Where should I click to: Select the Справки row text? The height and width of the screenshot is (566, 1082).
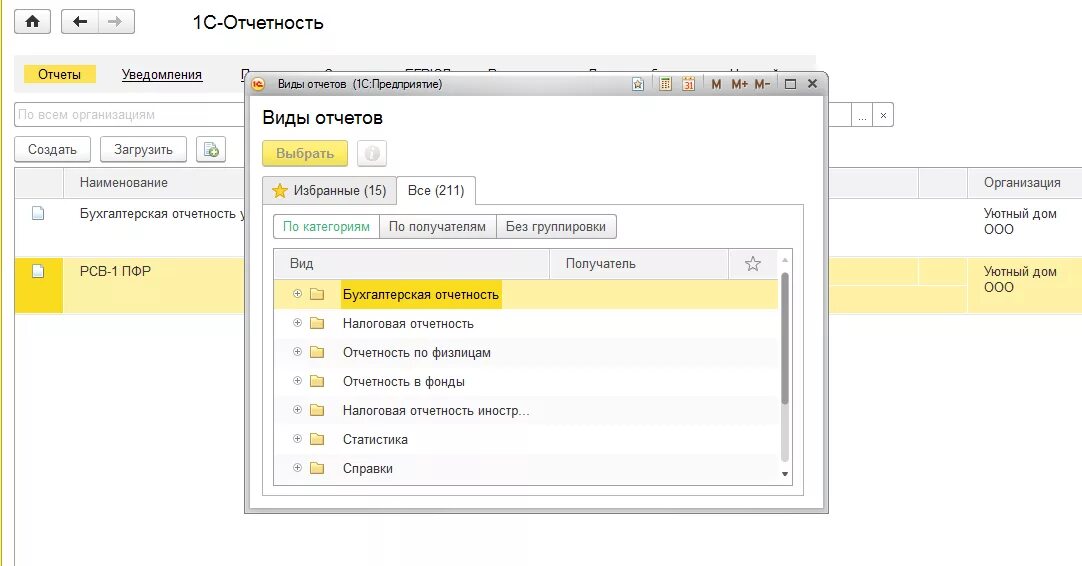[368, 468]
